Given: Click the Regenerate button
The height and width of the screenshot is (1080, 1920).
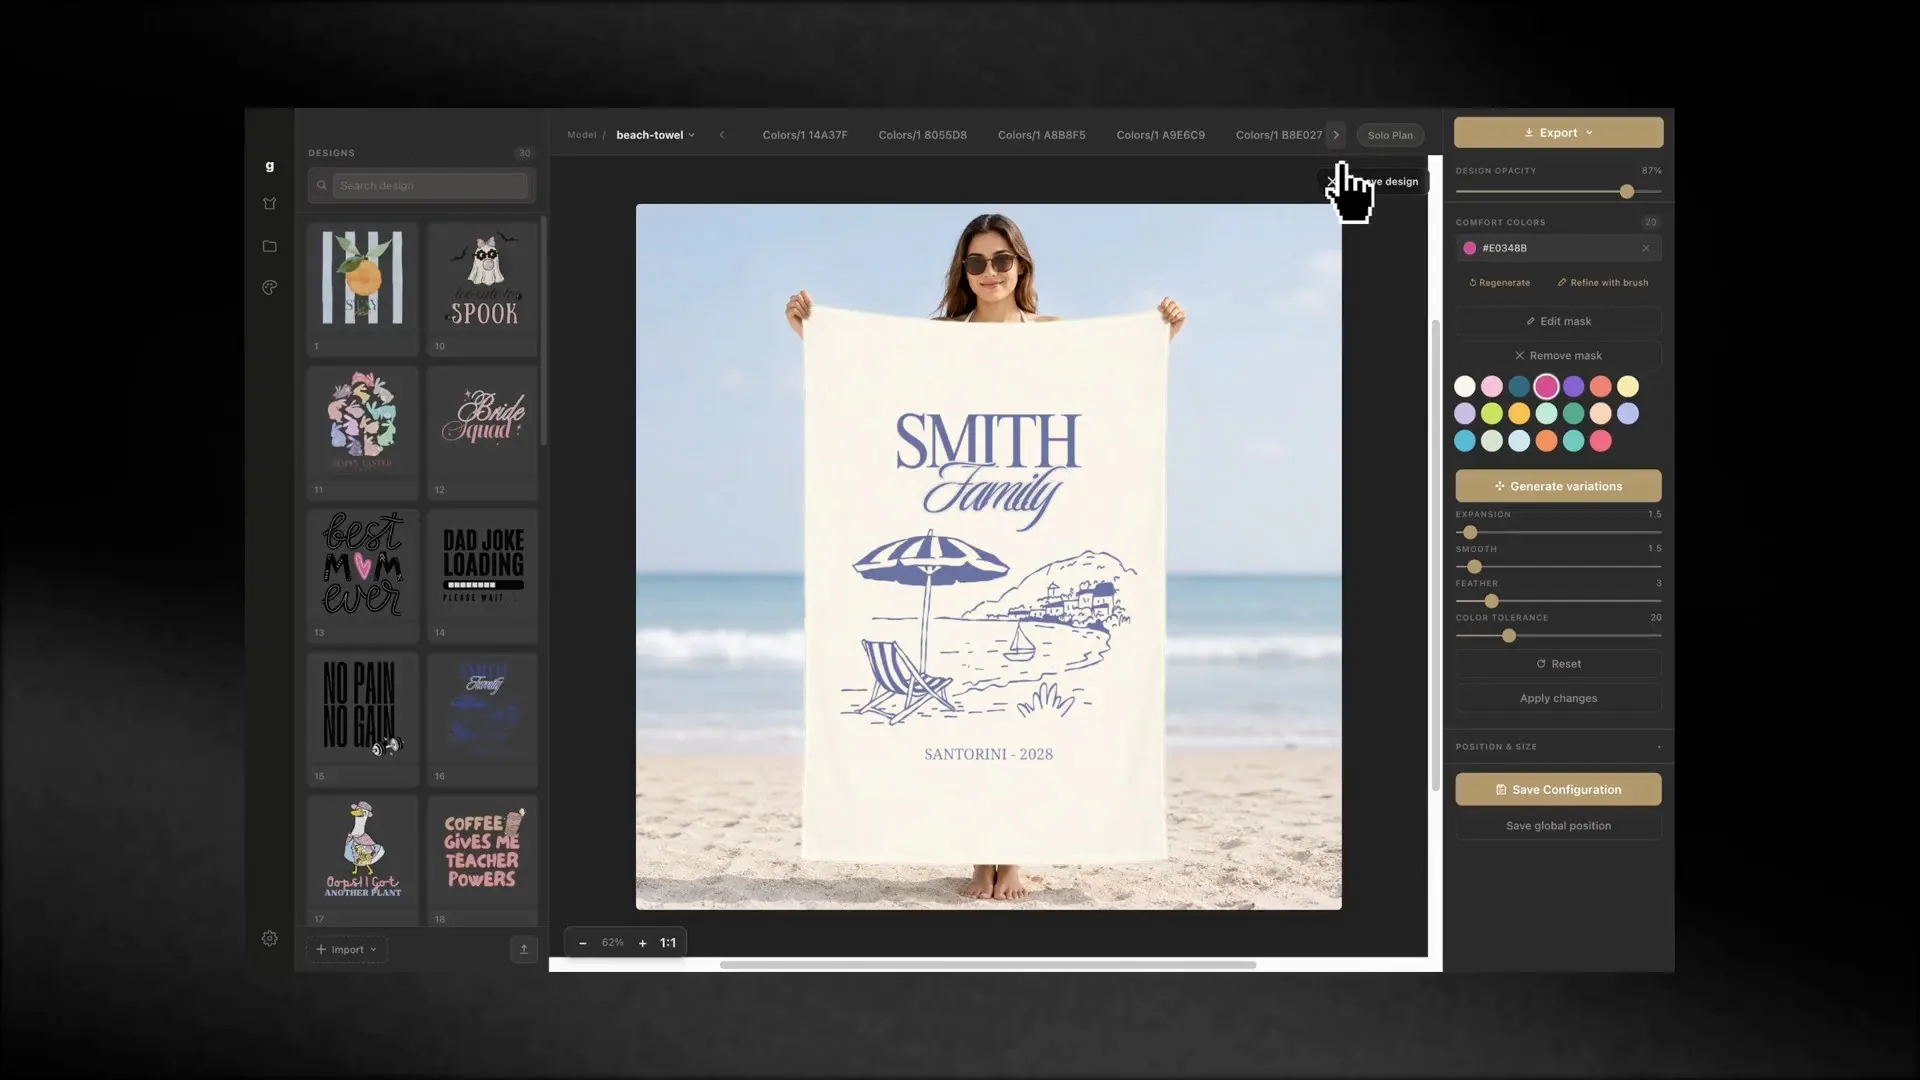Looking at the screenshot, I should [1500, 283].
